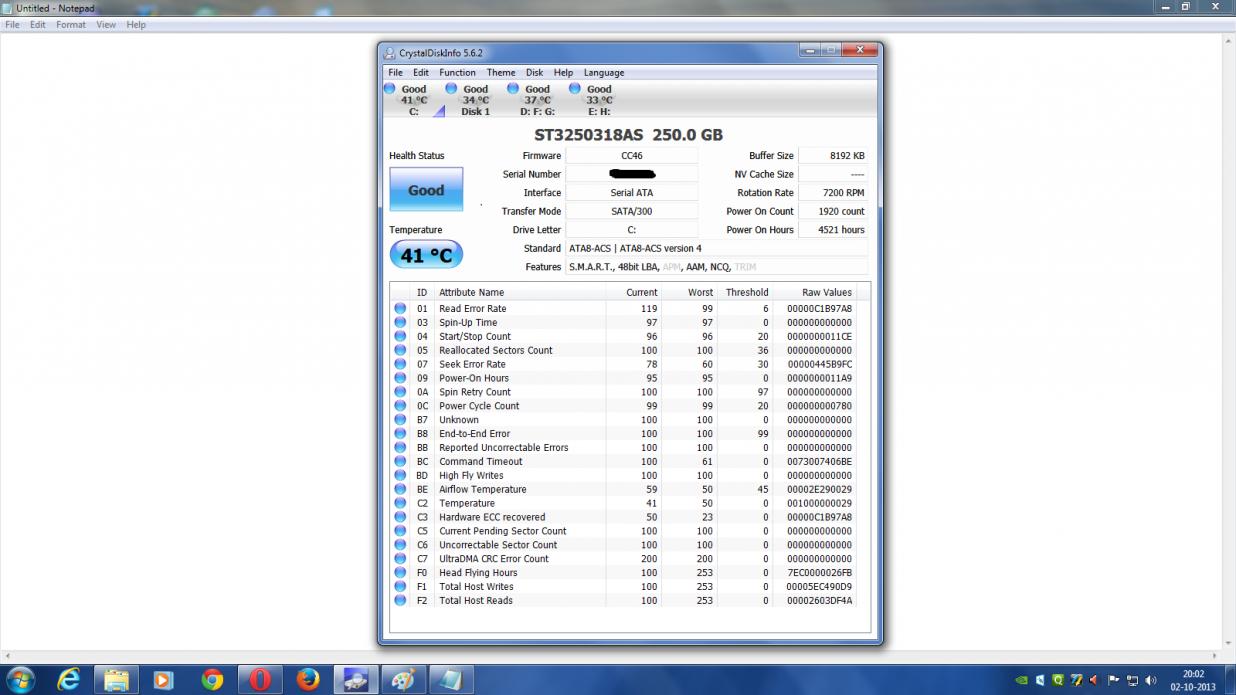Click the Buffer Size value 8192 KB

point(833,156)
